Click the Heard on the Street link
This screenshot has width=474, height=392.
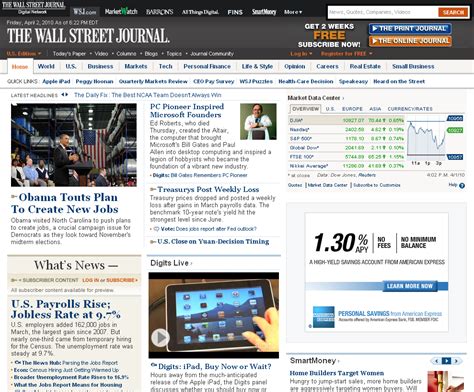click(x=399, y=81)
